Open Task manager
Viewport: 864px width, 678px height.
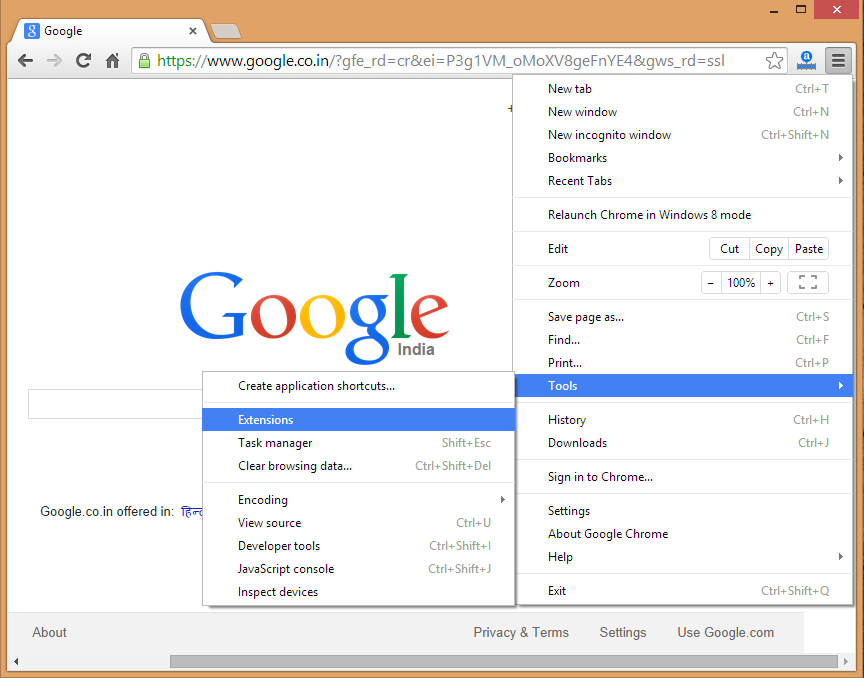[x=359, y=443]
